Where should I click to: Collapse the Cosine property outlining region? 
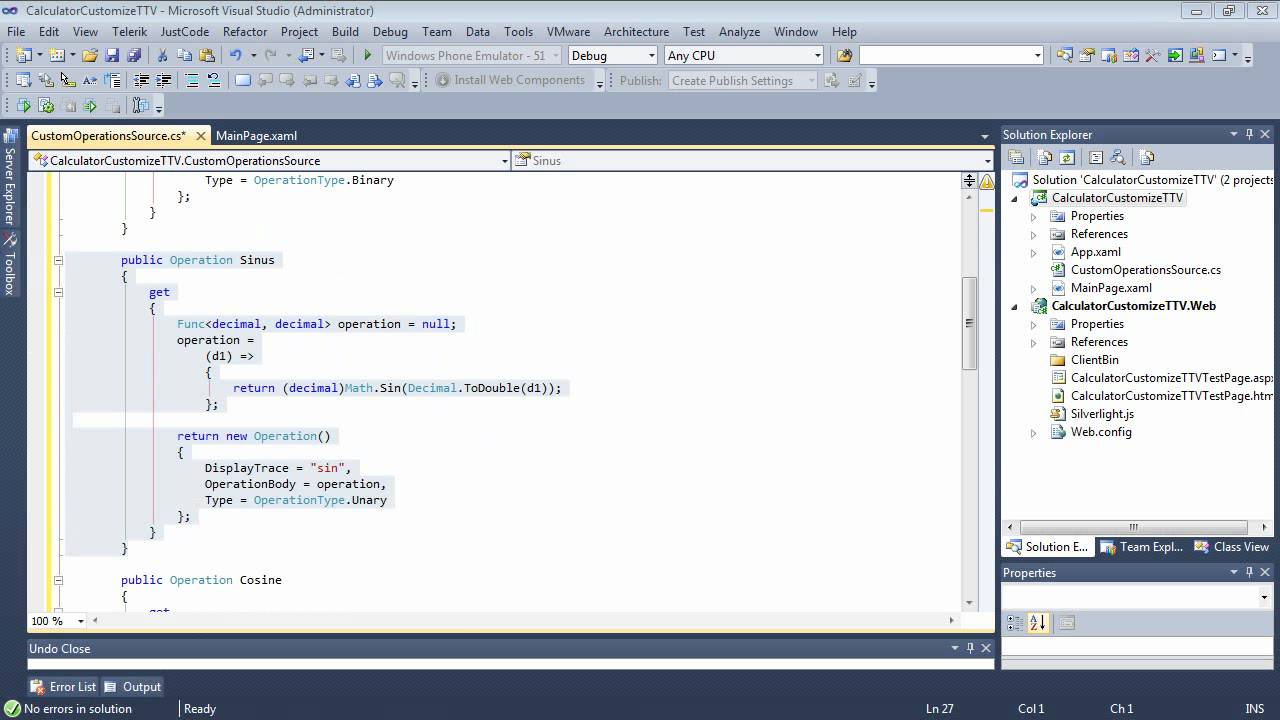58,580
